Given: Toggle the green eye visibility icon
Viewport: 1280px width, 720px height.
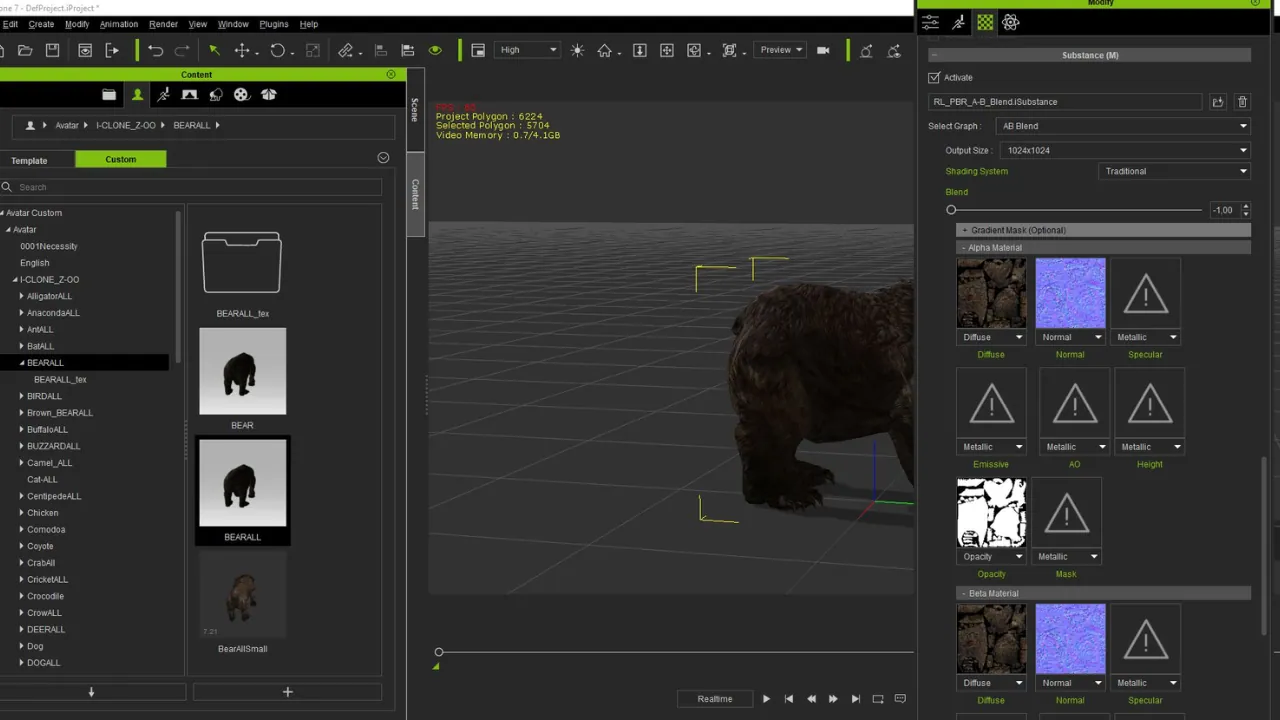Looking at the screenshot, I should [x=435, y=50].
